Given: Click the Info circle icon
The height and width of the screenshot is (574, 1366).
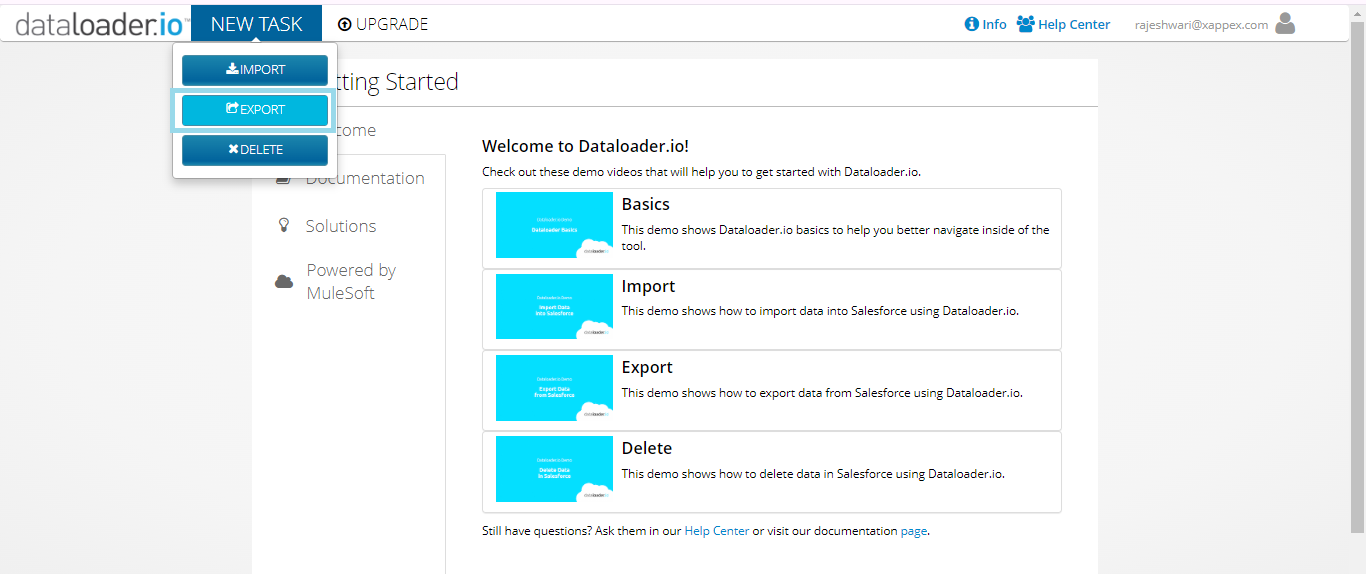Looking at the screenshot, I should [x=971, y=24].
